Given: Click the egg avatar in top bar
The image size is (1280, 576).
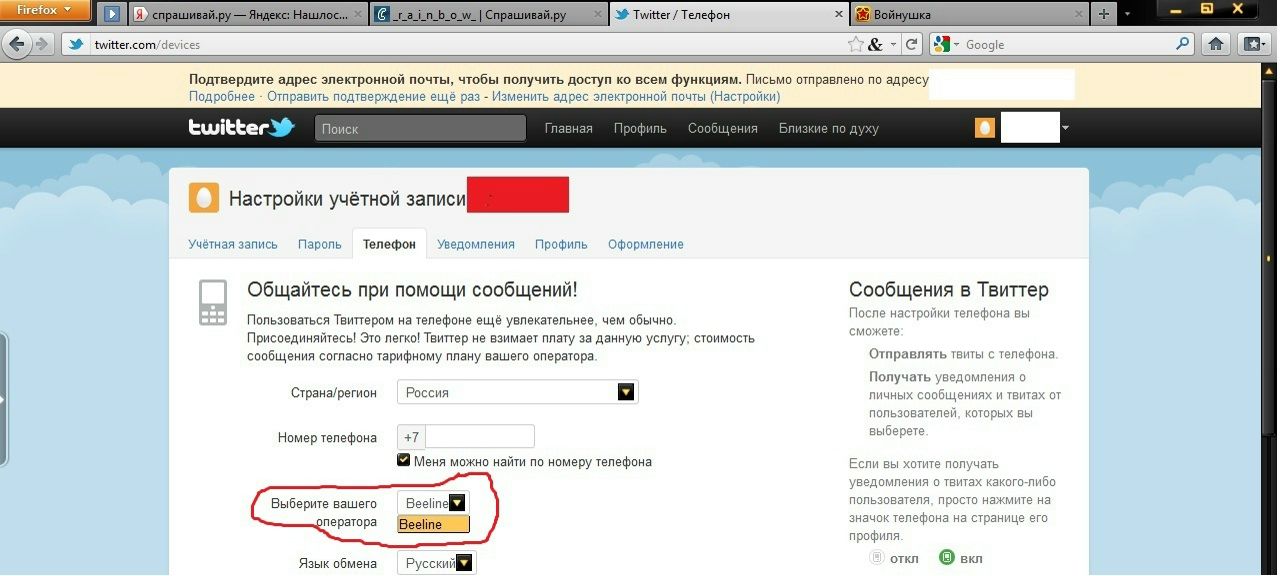Looking at the screenshot, I should tap(985, 128).
